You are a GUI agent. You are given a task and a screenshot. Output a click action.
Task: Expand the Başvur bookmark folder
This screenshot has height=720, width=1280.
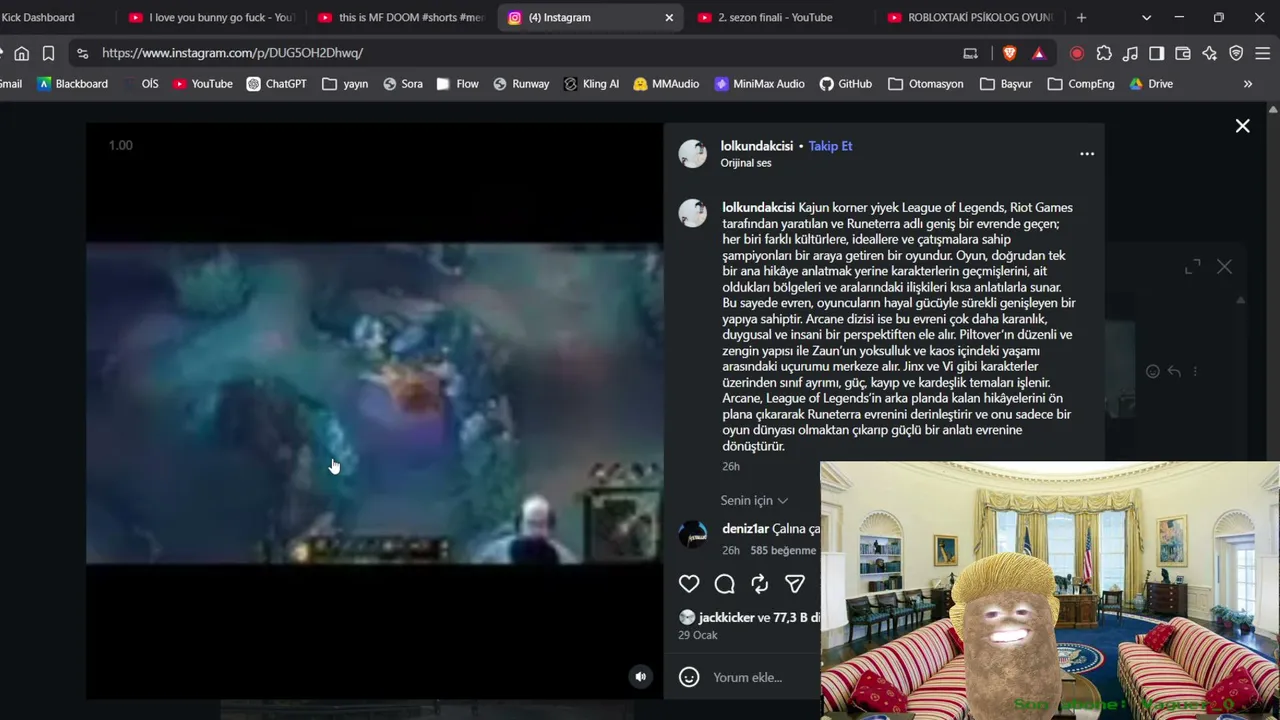click(1006, 84)
